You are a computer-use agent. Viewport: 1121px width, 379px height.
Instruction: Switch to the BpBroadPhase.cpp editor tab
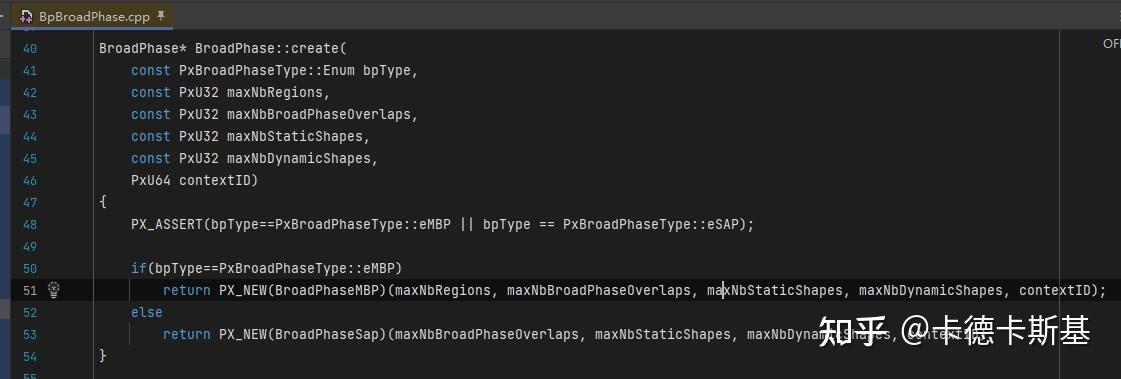coord(94,16)
